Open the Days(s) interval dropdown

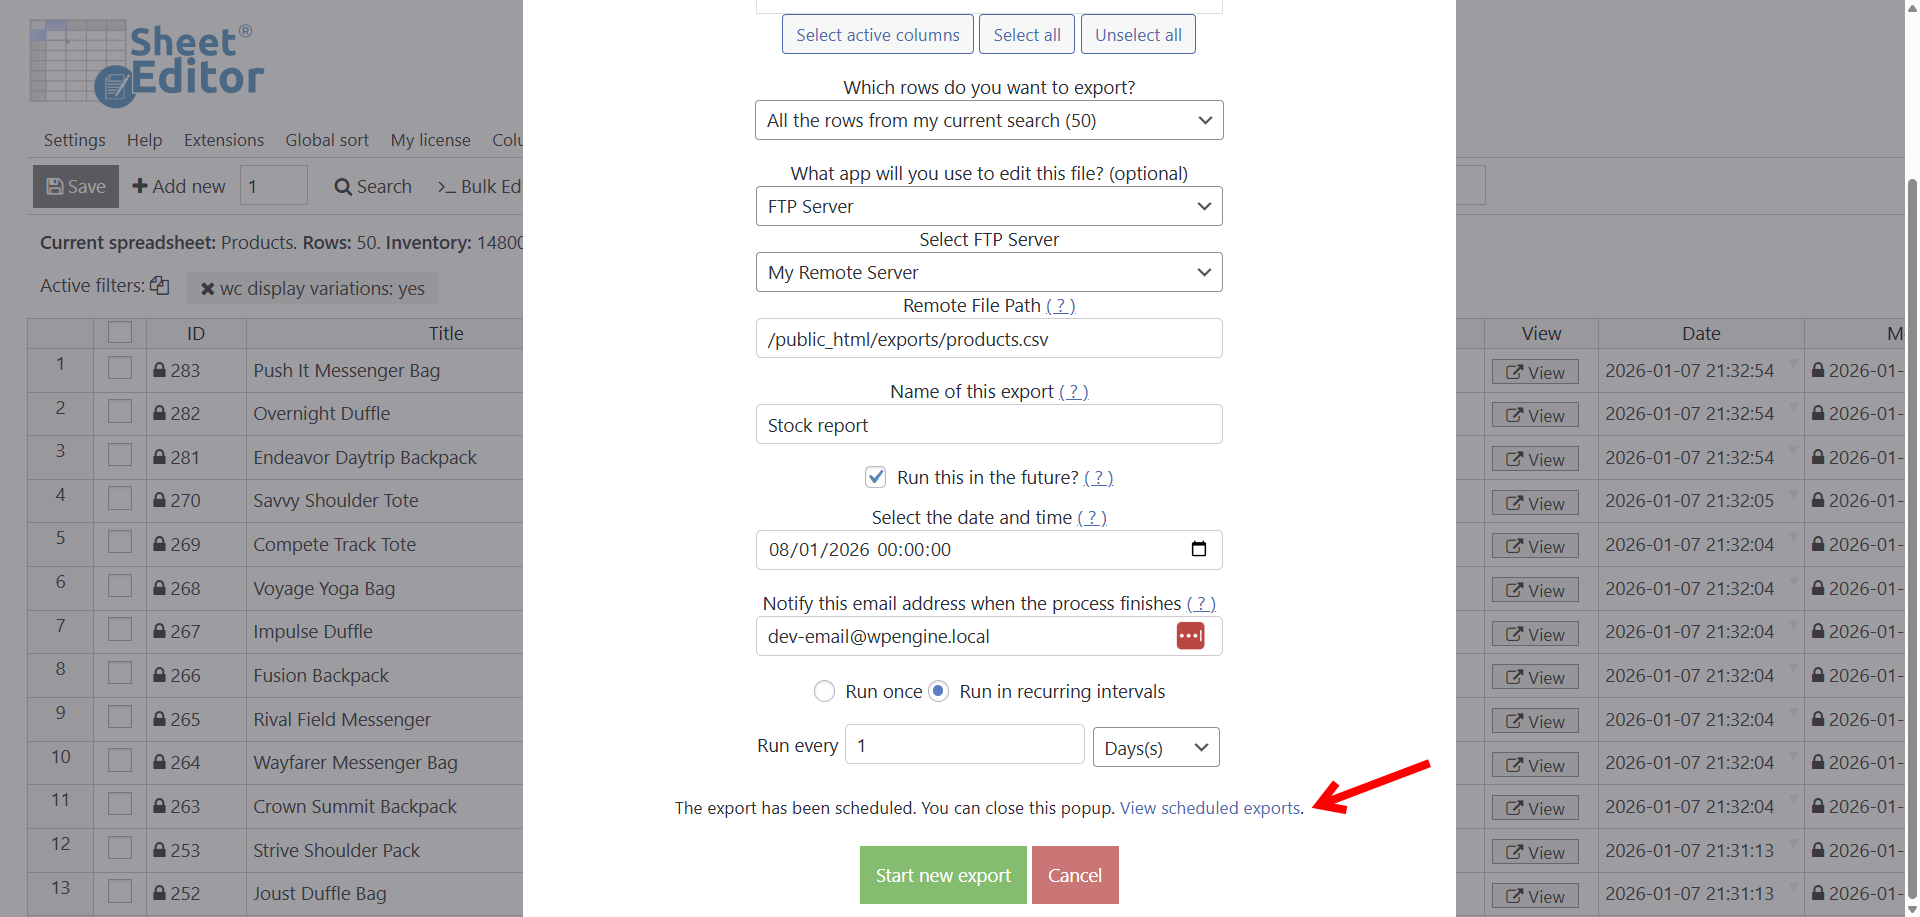coord(1155,748)
